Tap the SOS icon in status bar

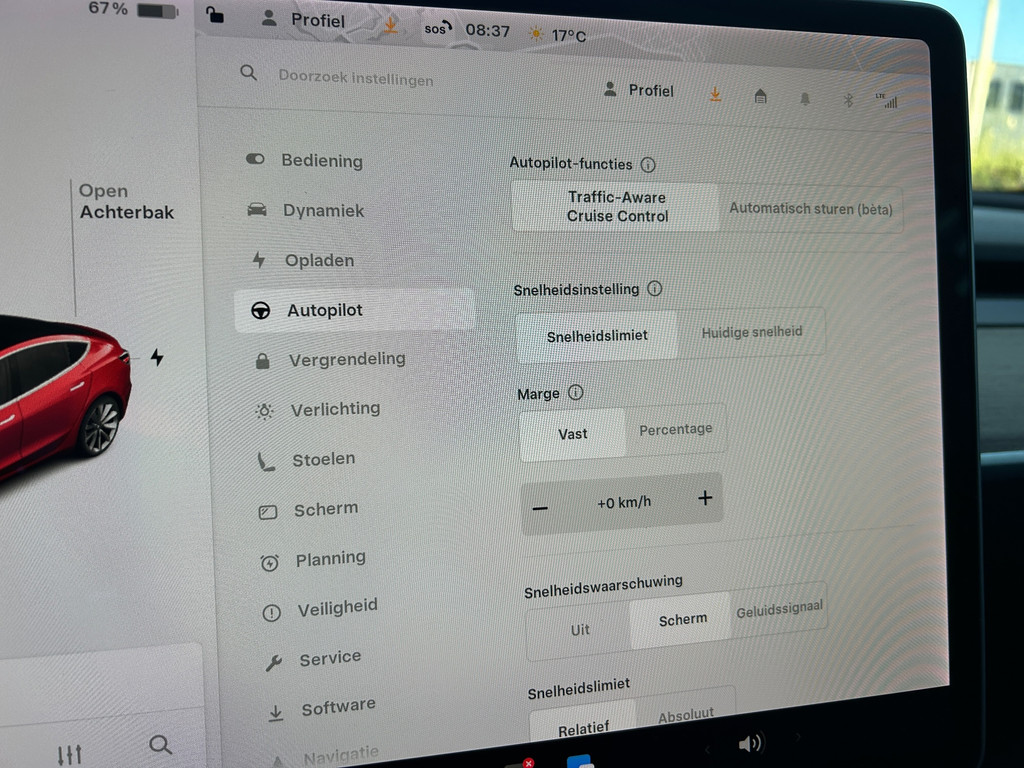(x=438, y=29)
